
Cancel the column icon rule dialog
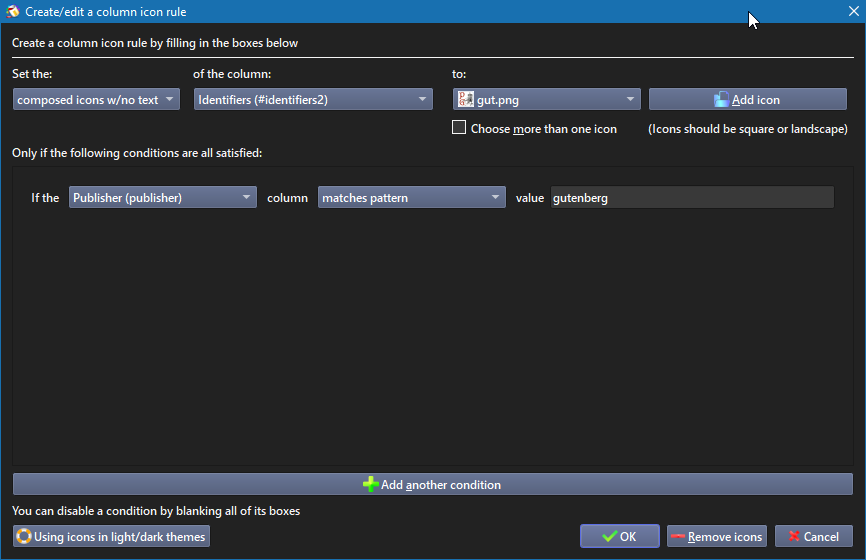(814, 536)
